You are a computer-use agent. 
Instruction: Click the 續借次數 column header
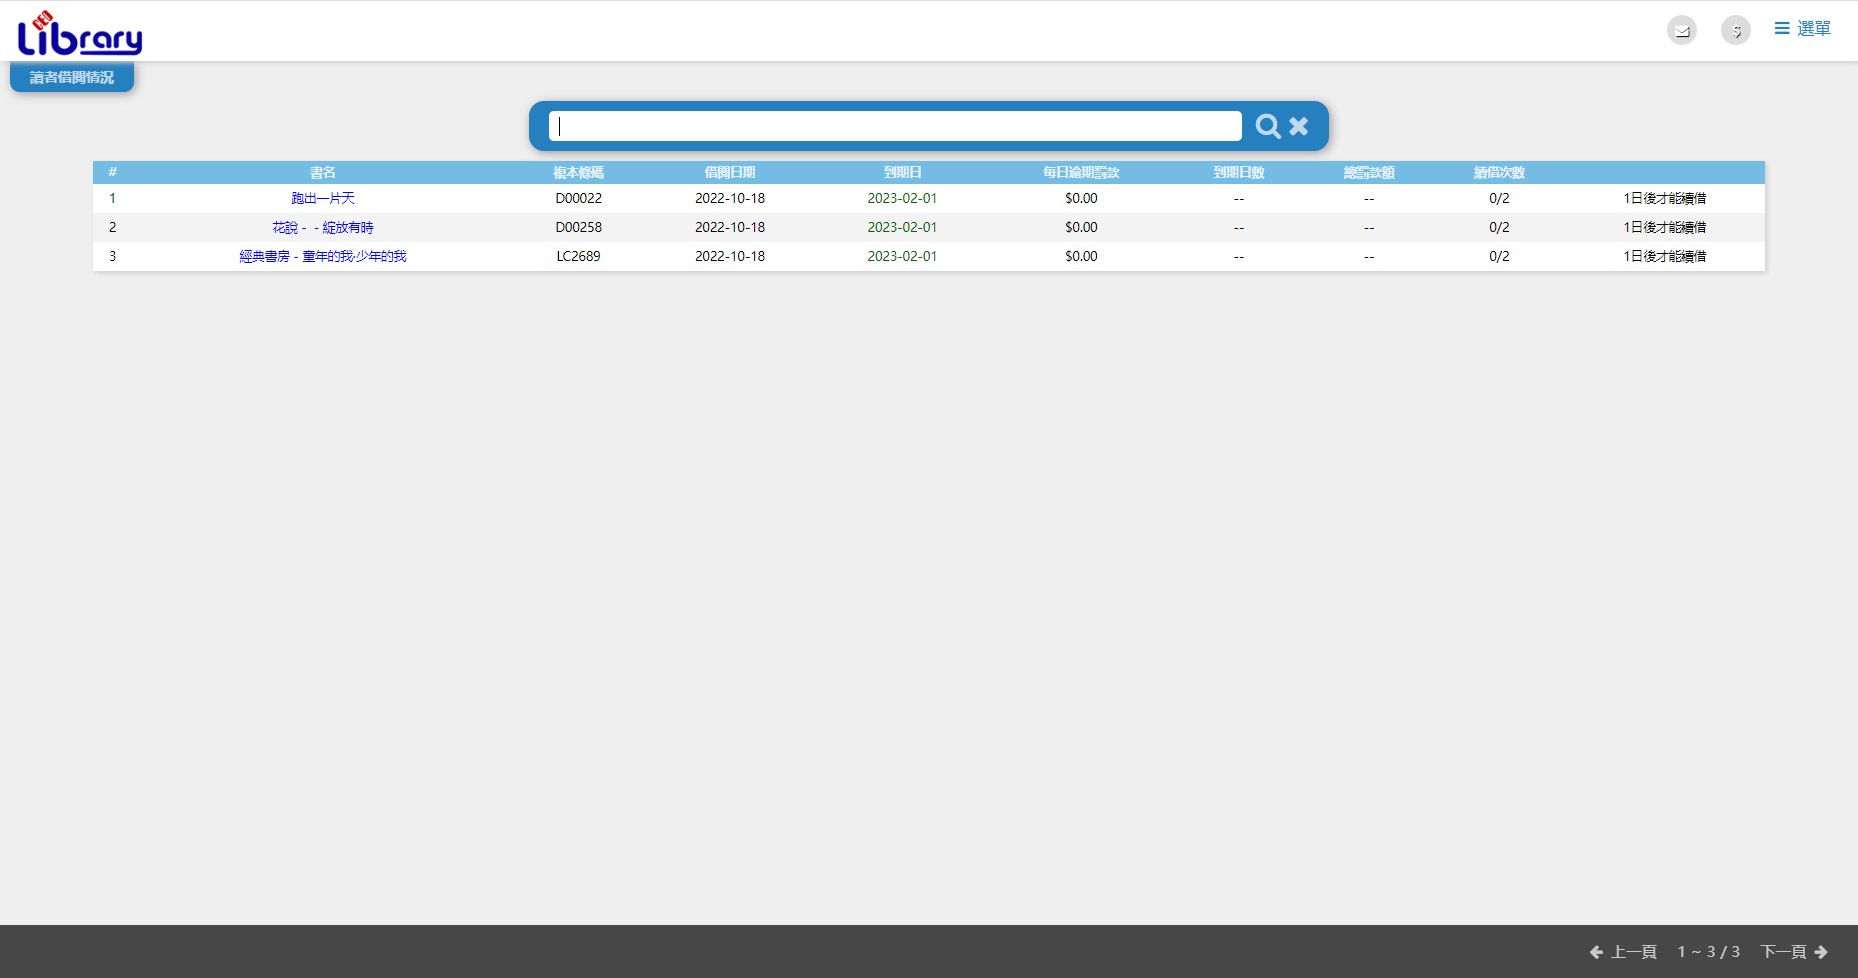[1499, 173]
